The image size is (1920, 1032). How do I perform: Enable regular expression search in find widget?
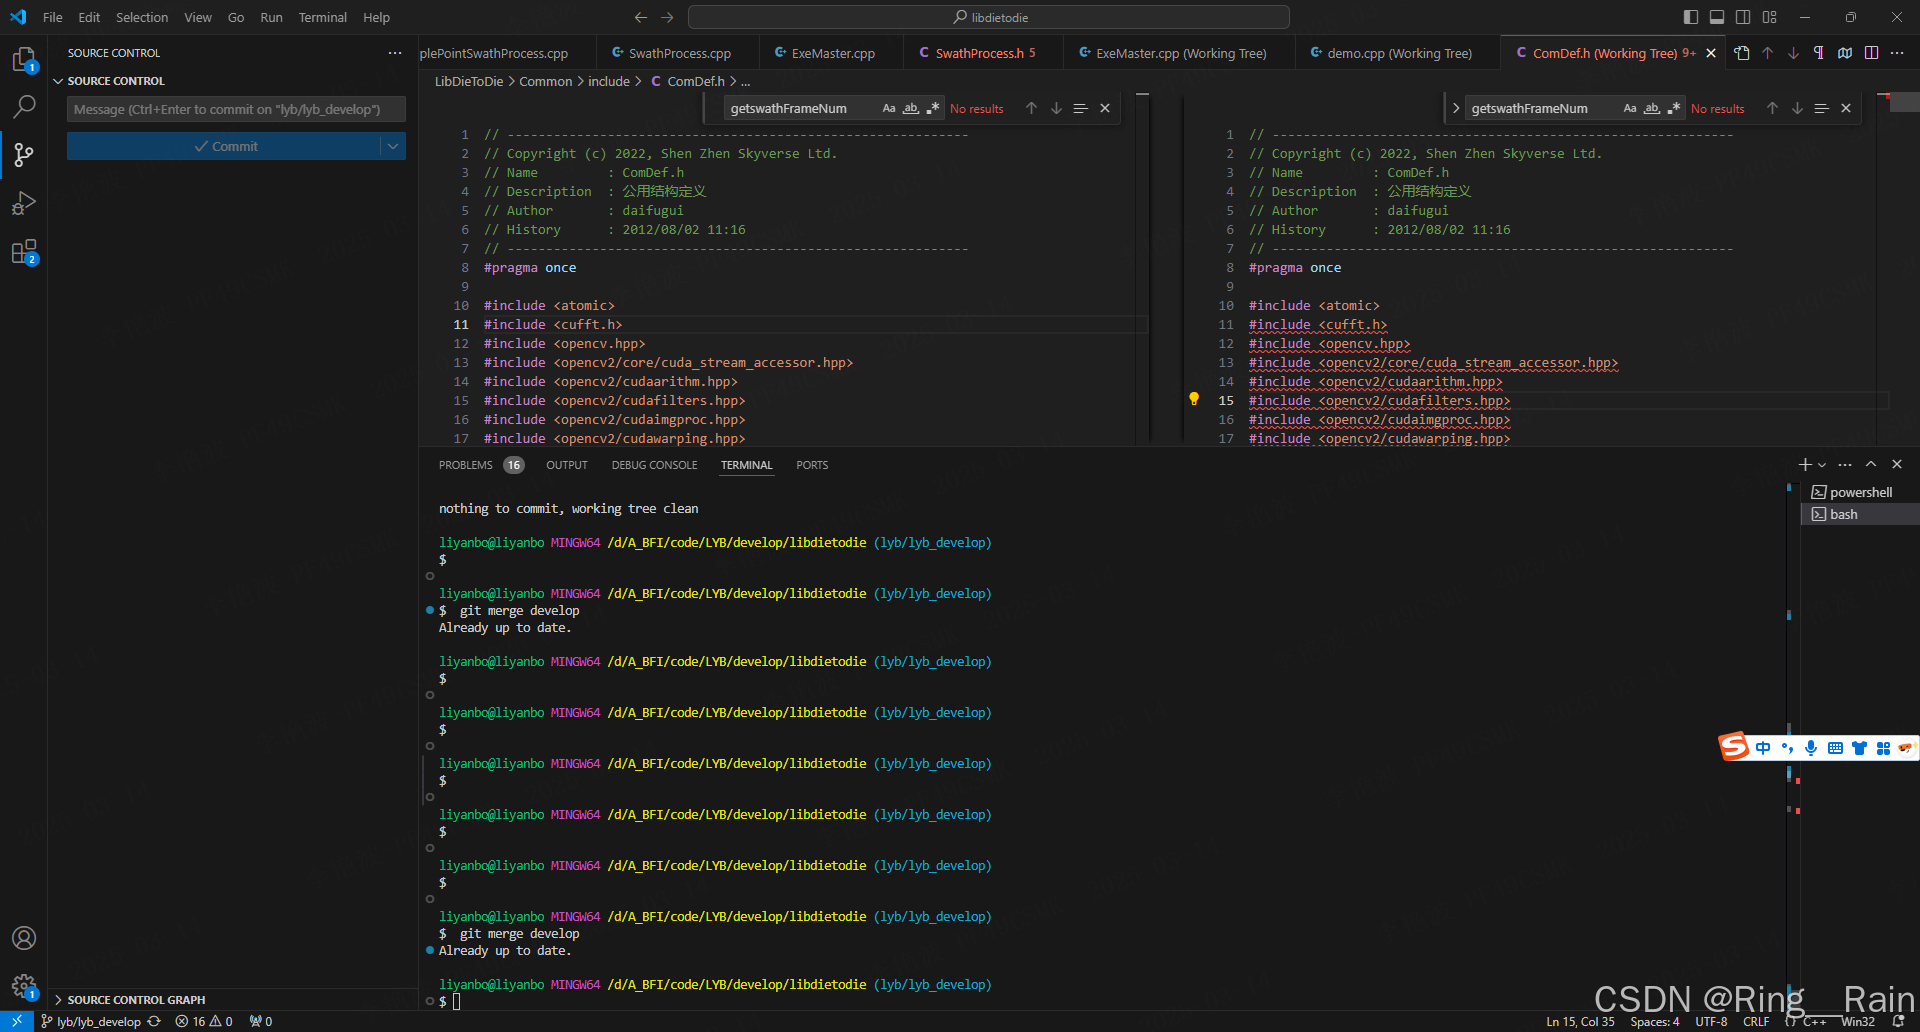point(933,108)
